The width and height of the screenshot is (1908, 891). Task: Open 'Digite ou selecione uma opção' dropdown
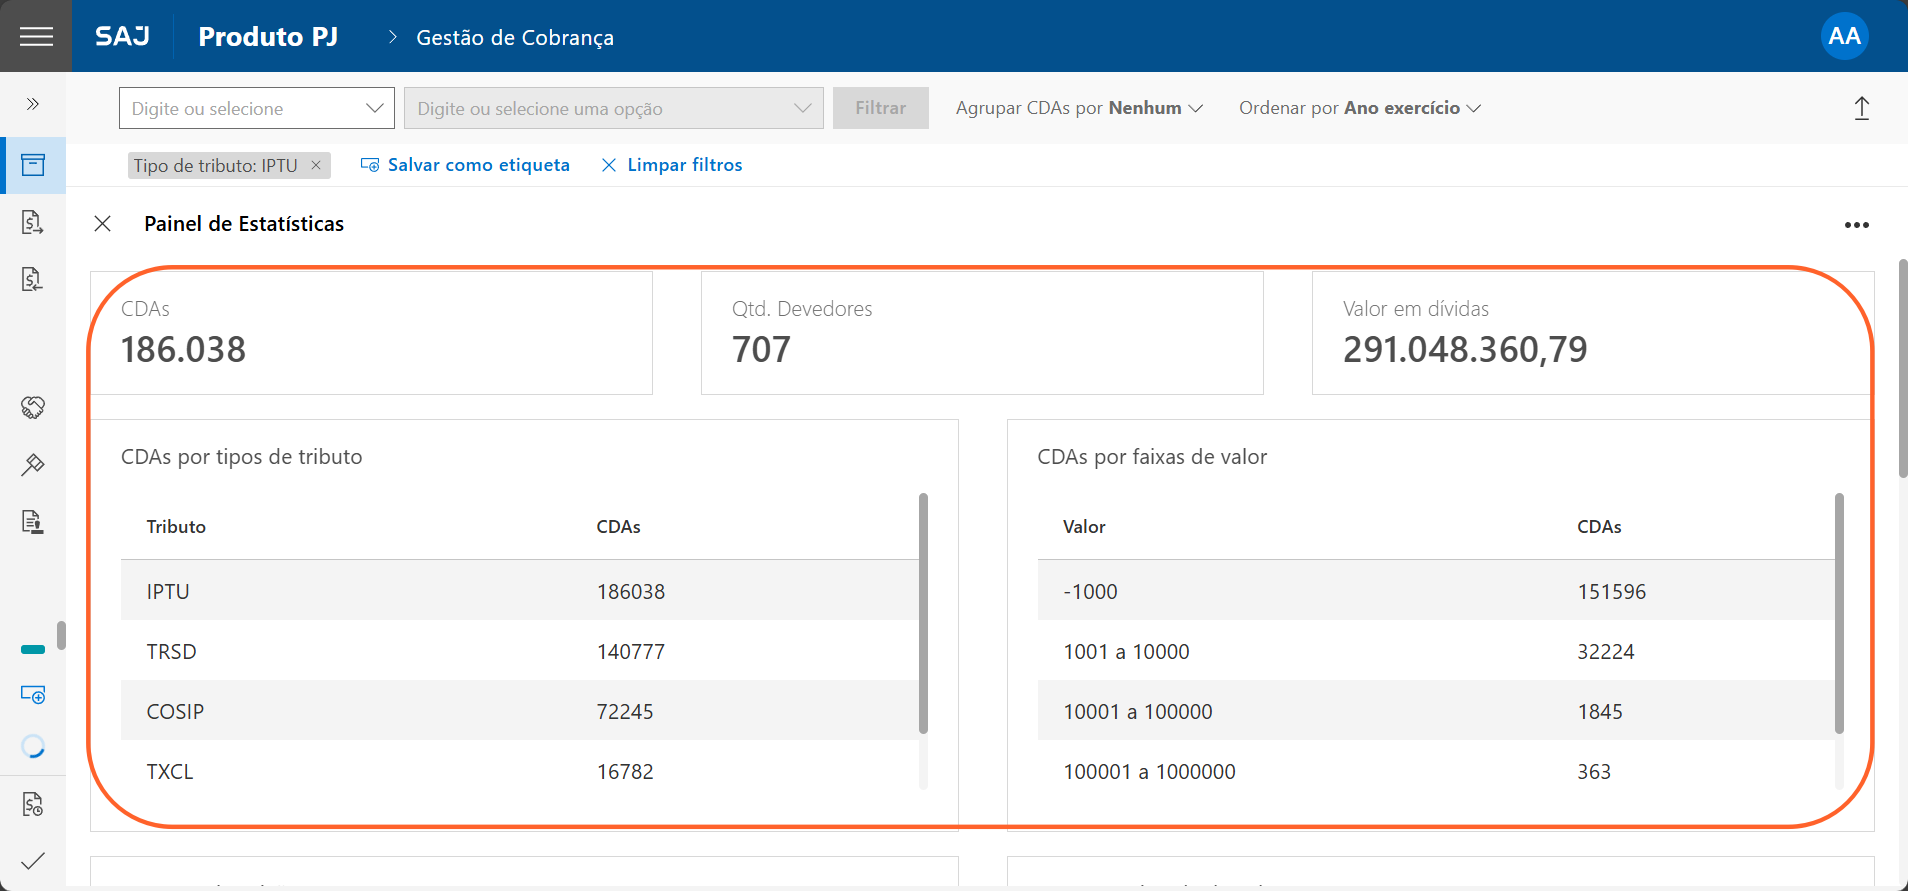click(x=614, y=108)
